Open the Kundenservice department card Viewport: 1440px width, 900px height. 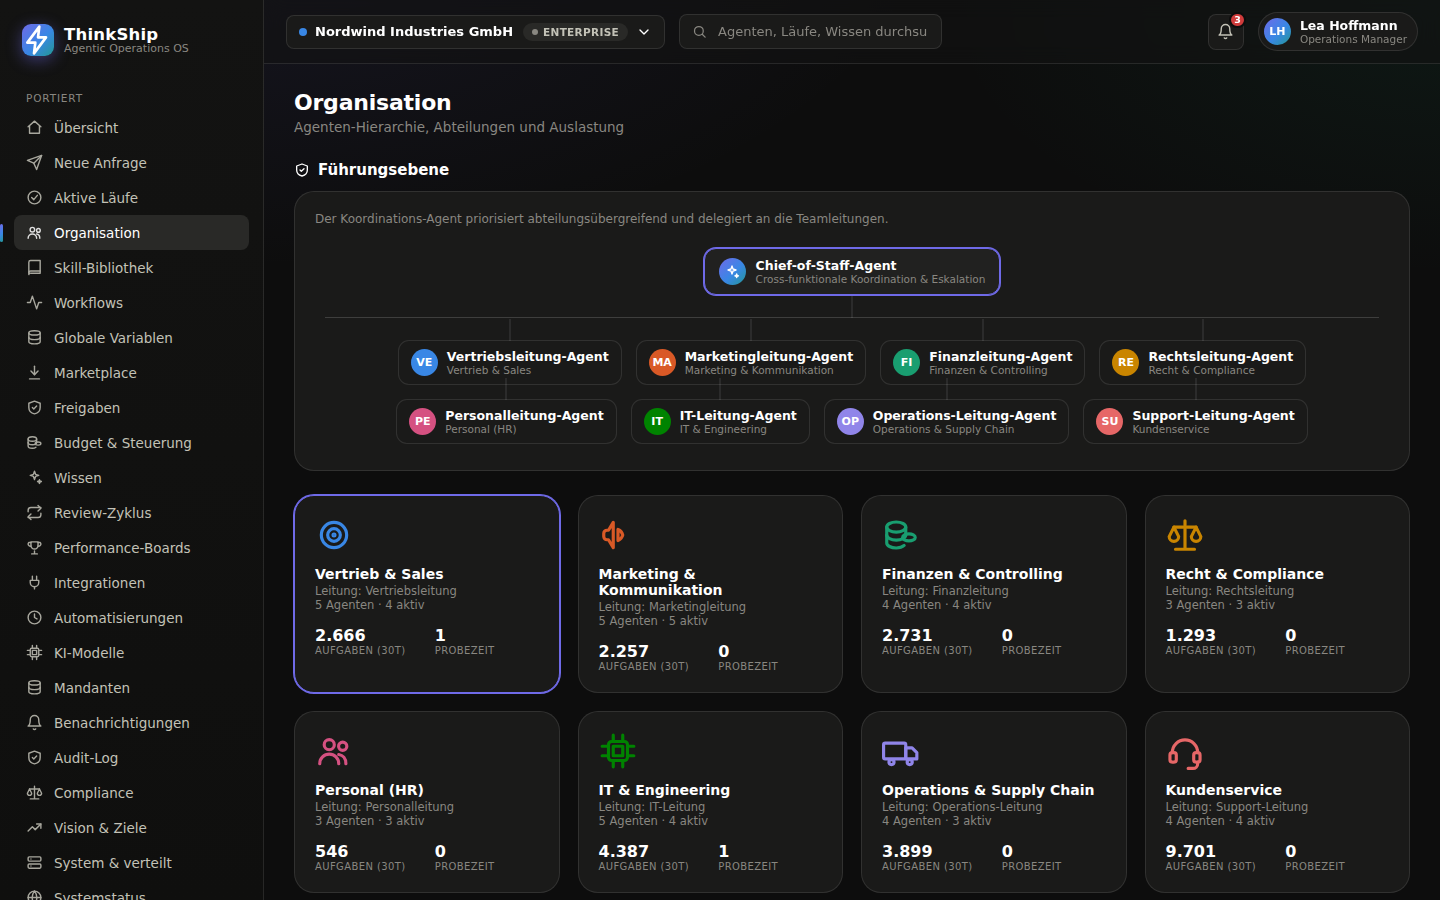pos(1277,802)
